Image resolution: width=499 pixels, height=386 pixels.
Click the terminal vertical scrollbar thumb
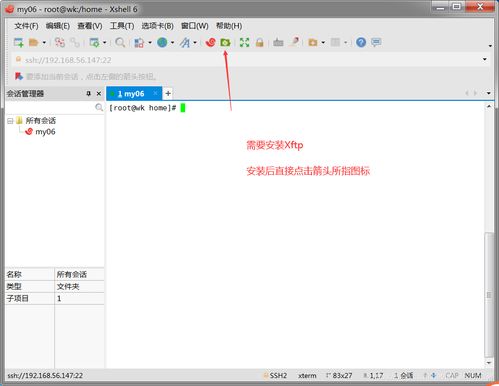[489, 295]
